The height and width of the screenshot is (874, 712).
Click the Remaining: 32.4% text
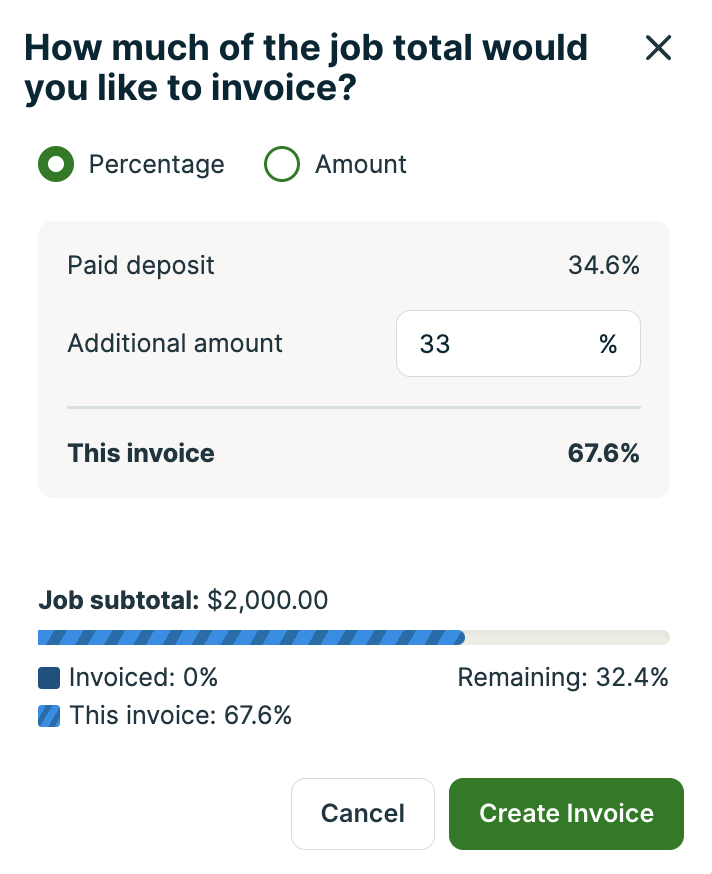563,678
